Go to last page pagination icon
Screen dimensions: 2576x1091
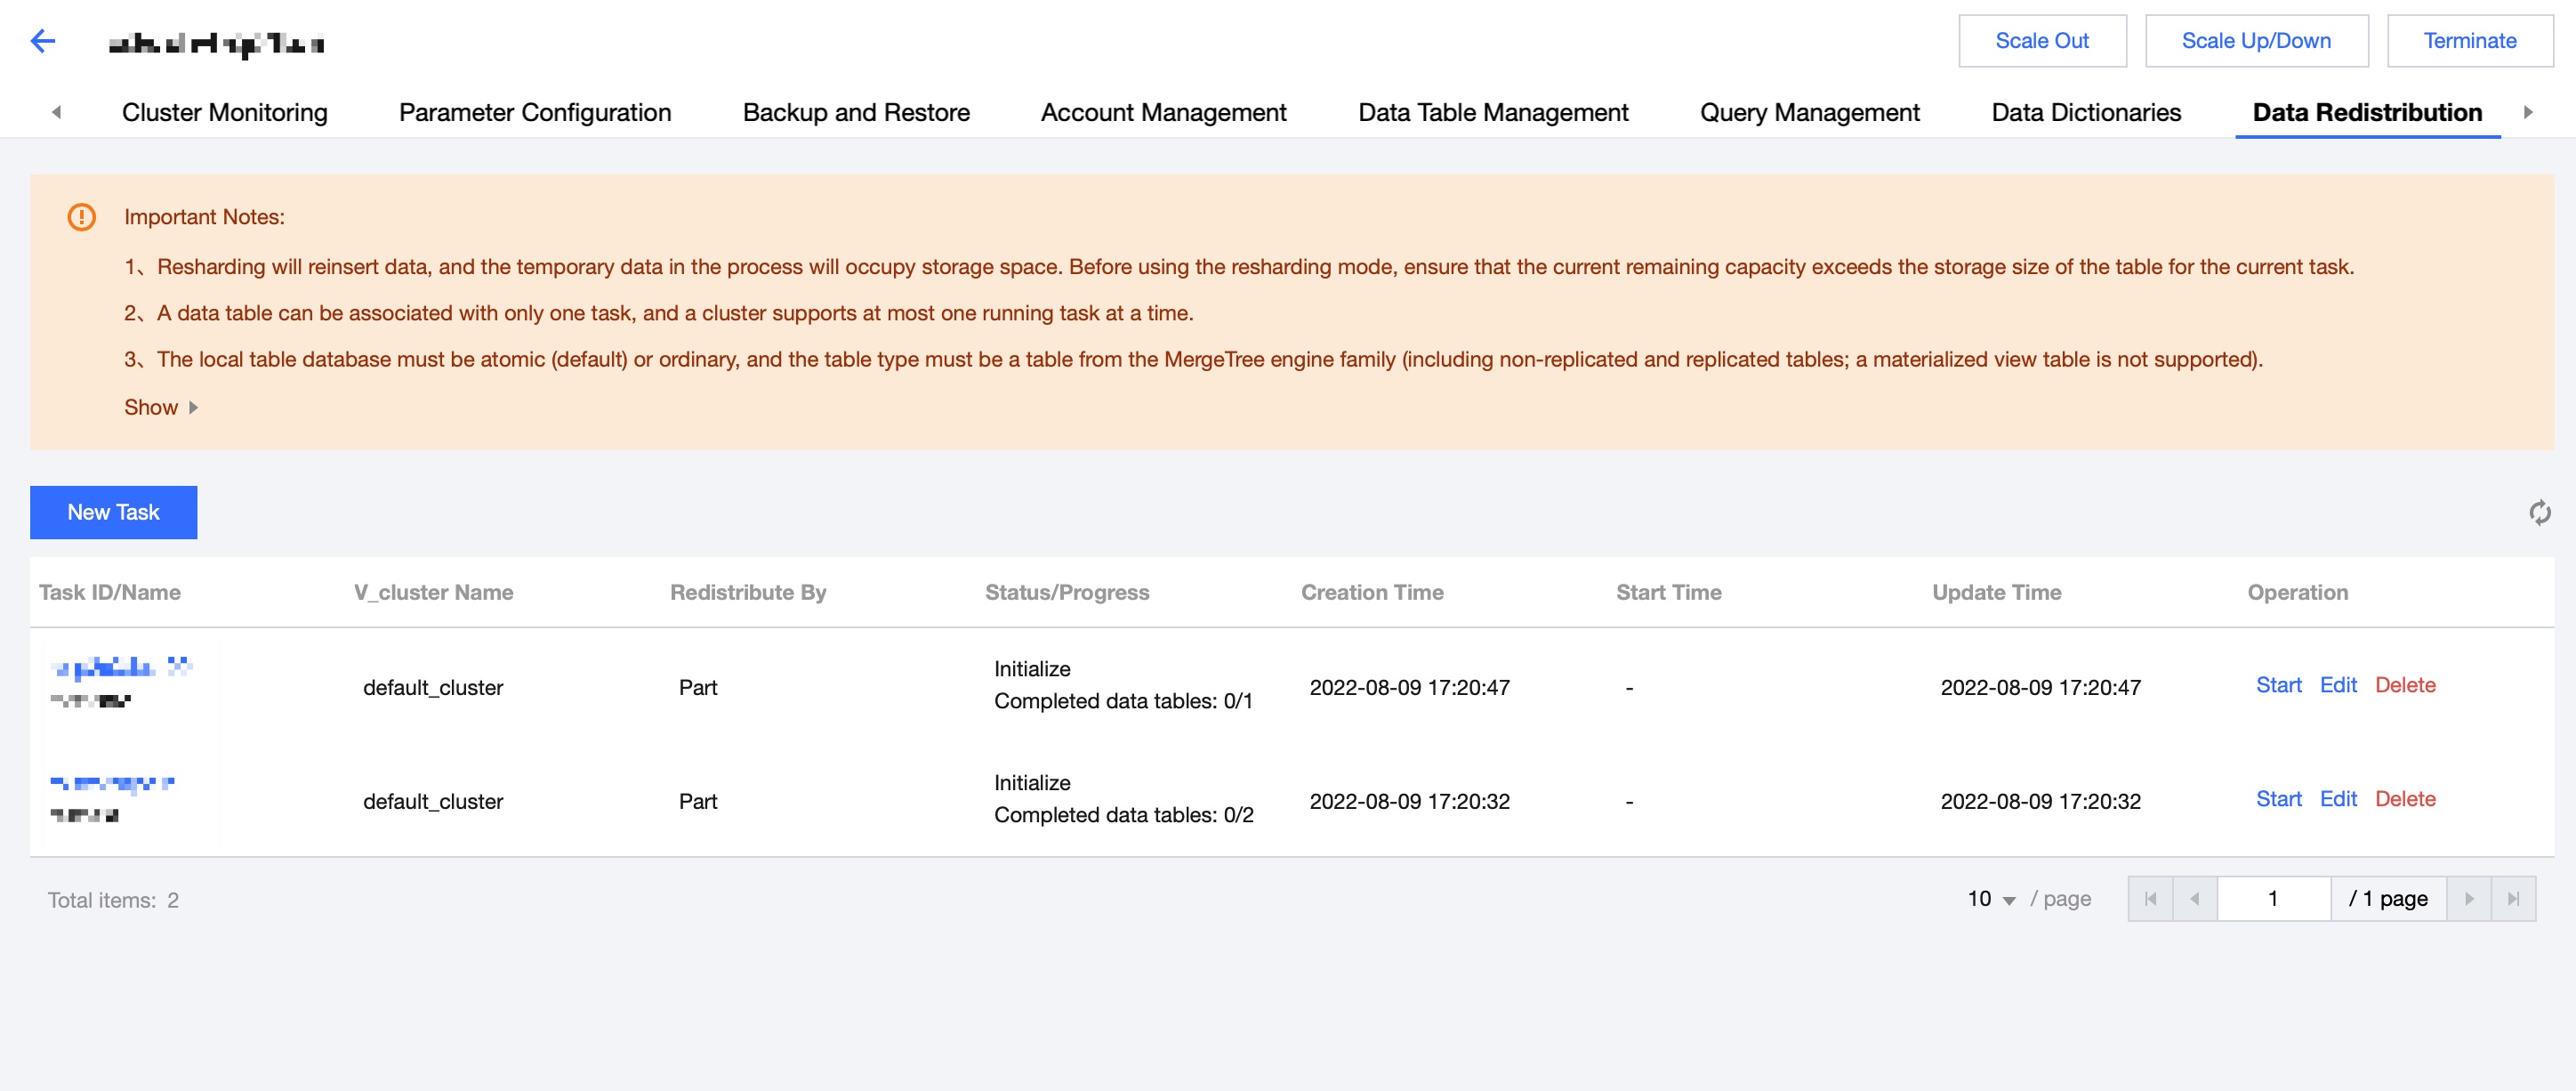[2513, 899]
